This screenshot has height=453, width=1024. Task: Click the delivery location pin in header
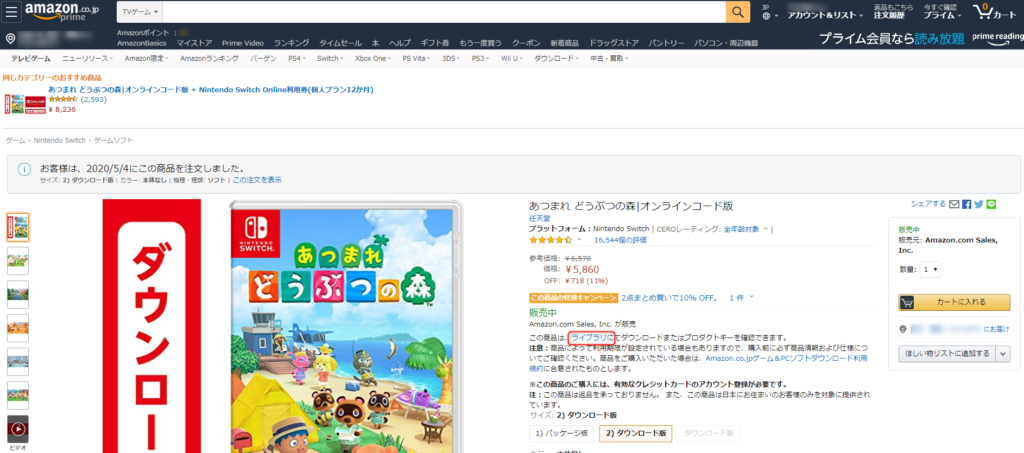click(x=10, y=39)
